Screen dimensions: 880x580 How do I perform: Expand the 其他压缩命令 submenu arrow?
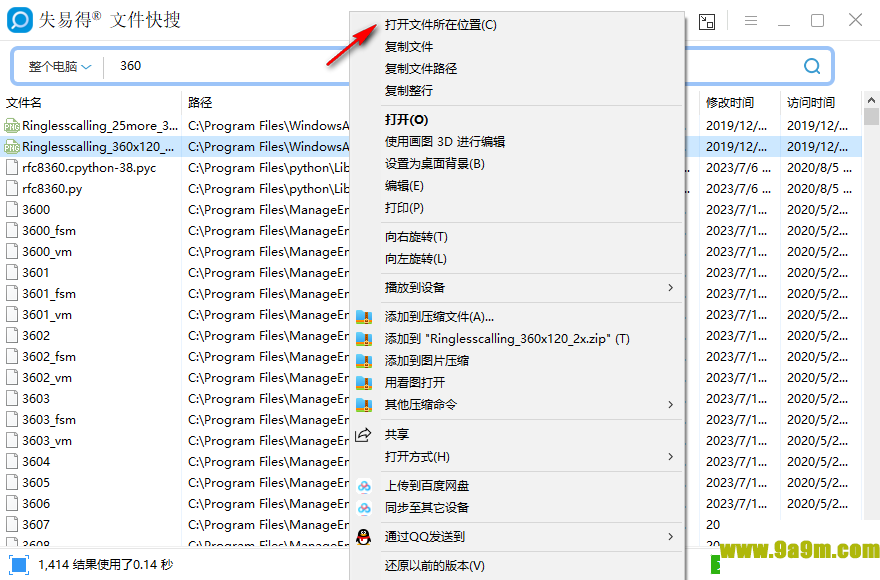[671, 405]
